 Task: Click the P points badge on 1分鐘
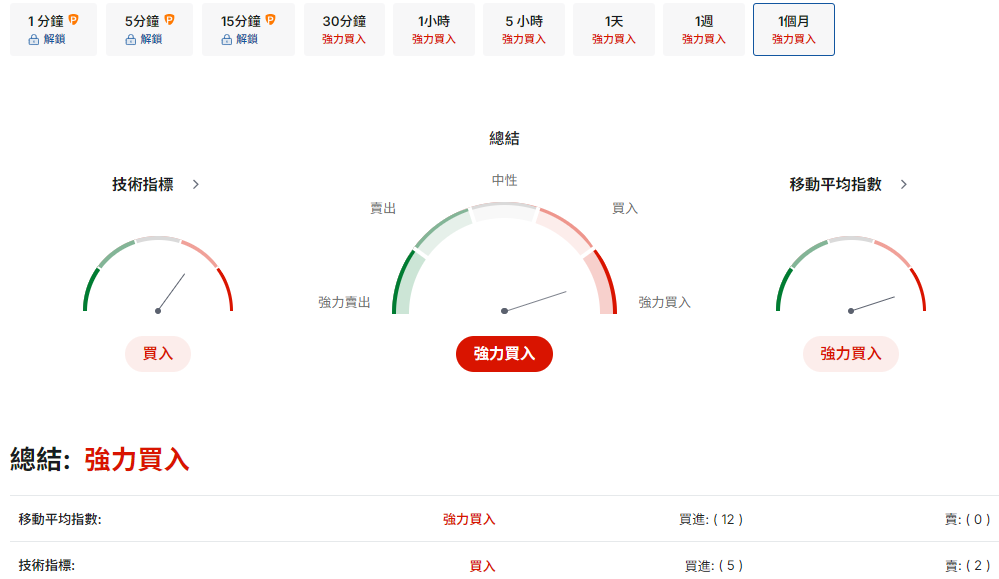coord(74,19)
